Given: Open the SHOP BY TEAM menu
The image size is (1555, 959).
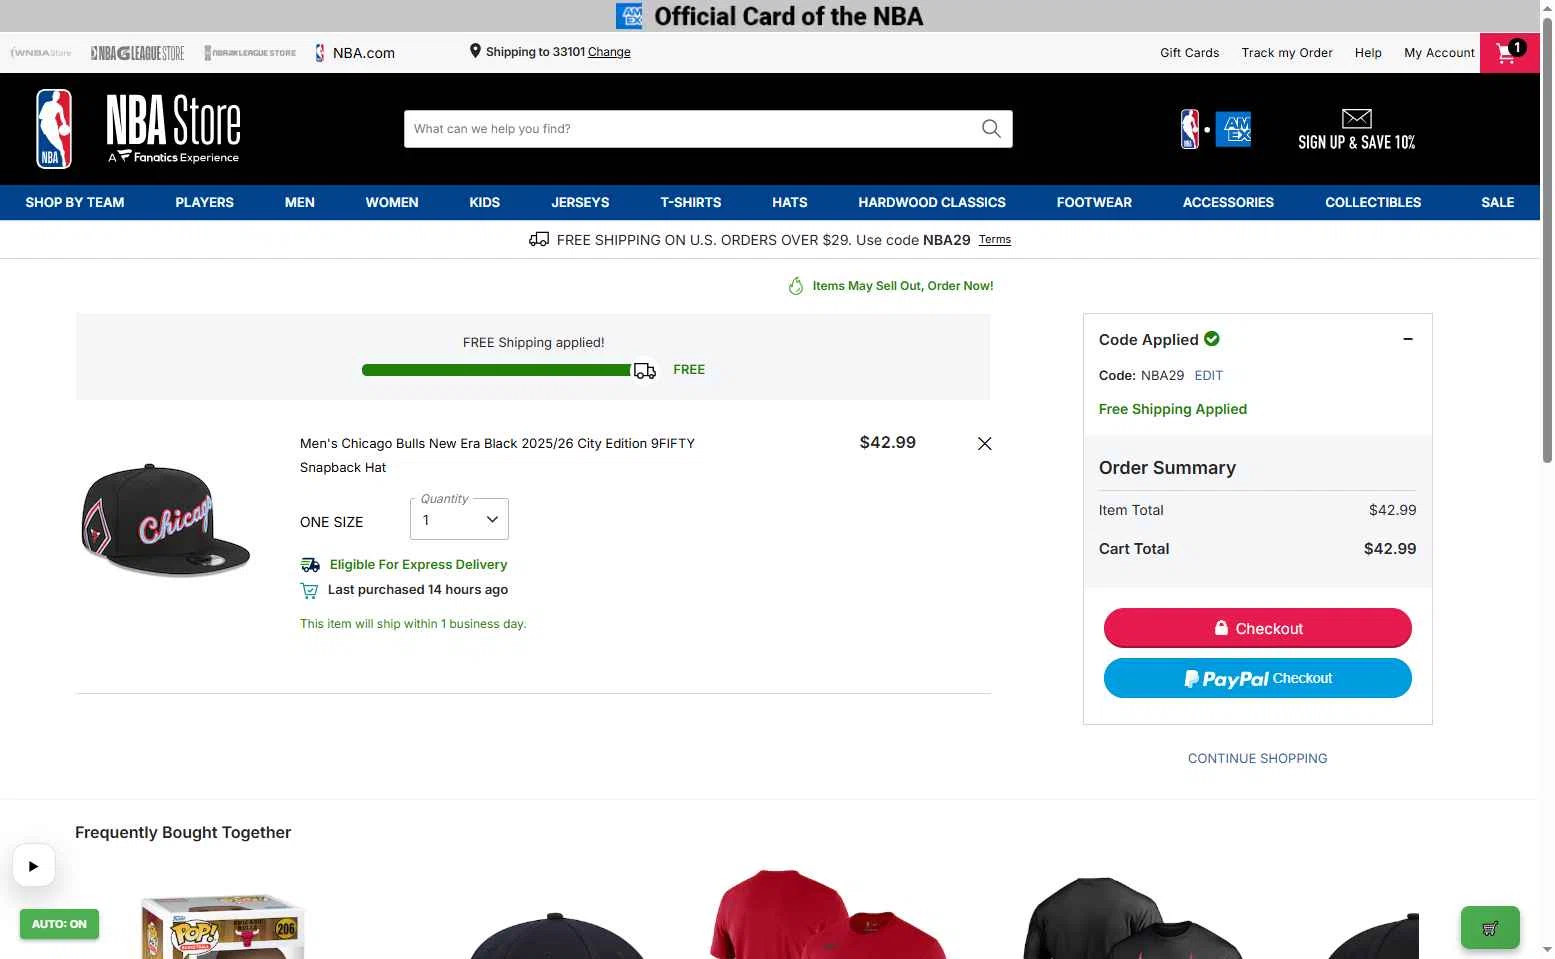Looking at the screenshot, I should coord(75,202).
